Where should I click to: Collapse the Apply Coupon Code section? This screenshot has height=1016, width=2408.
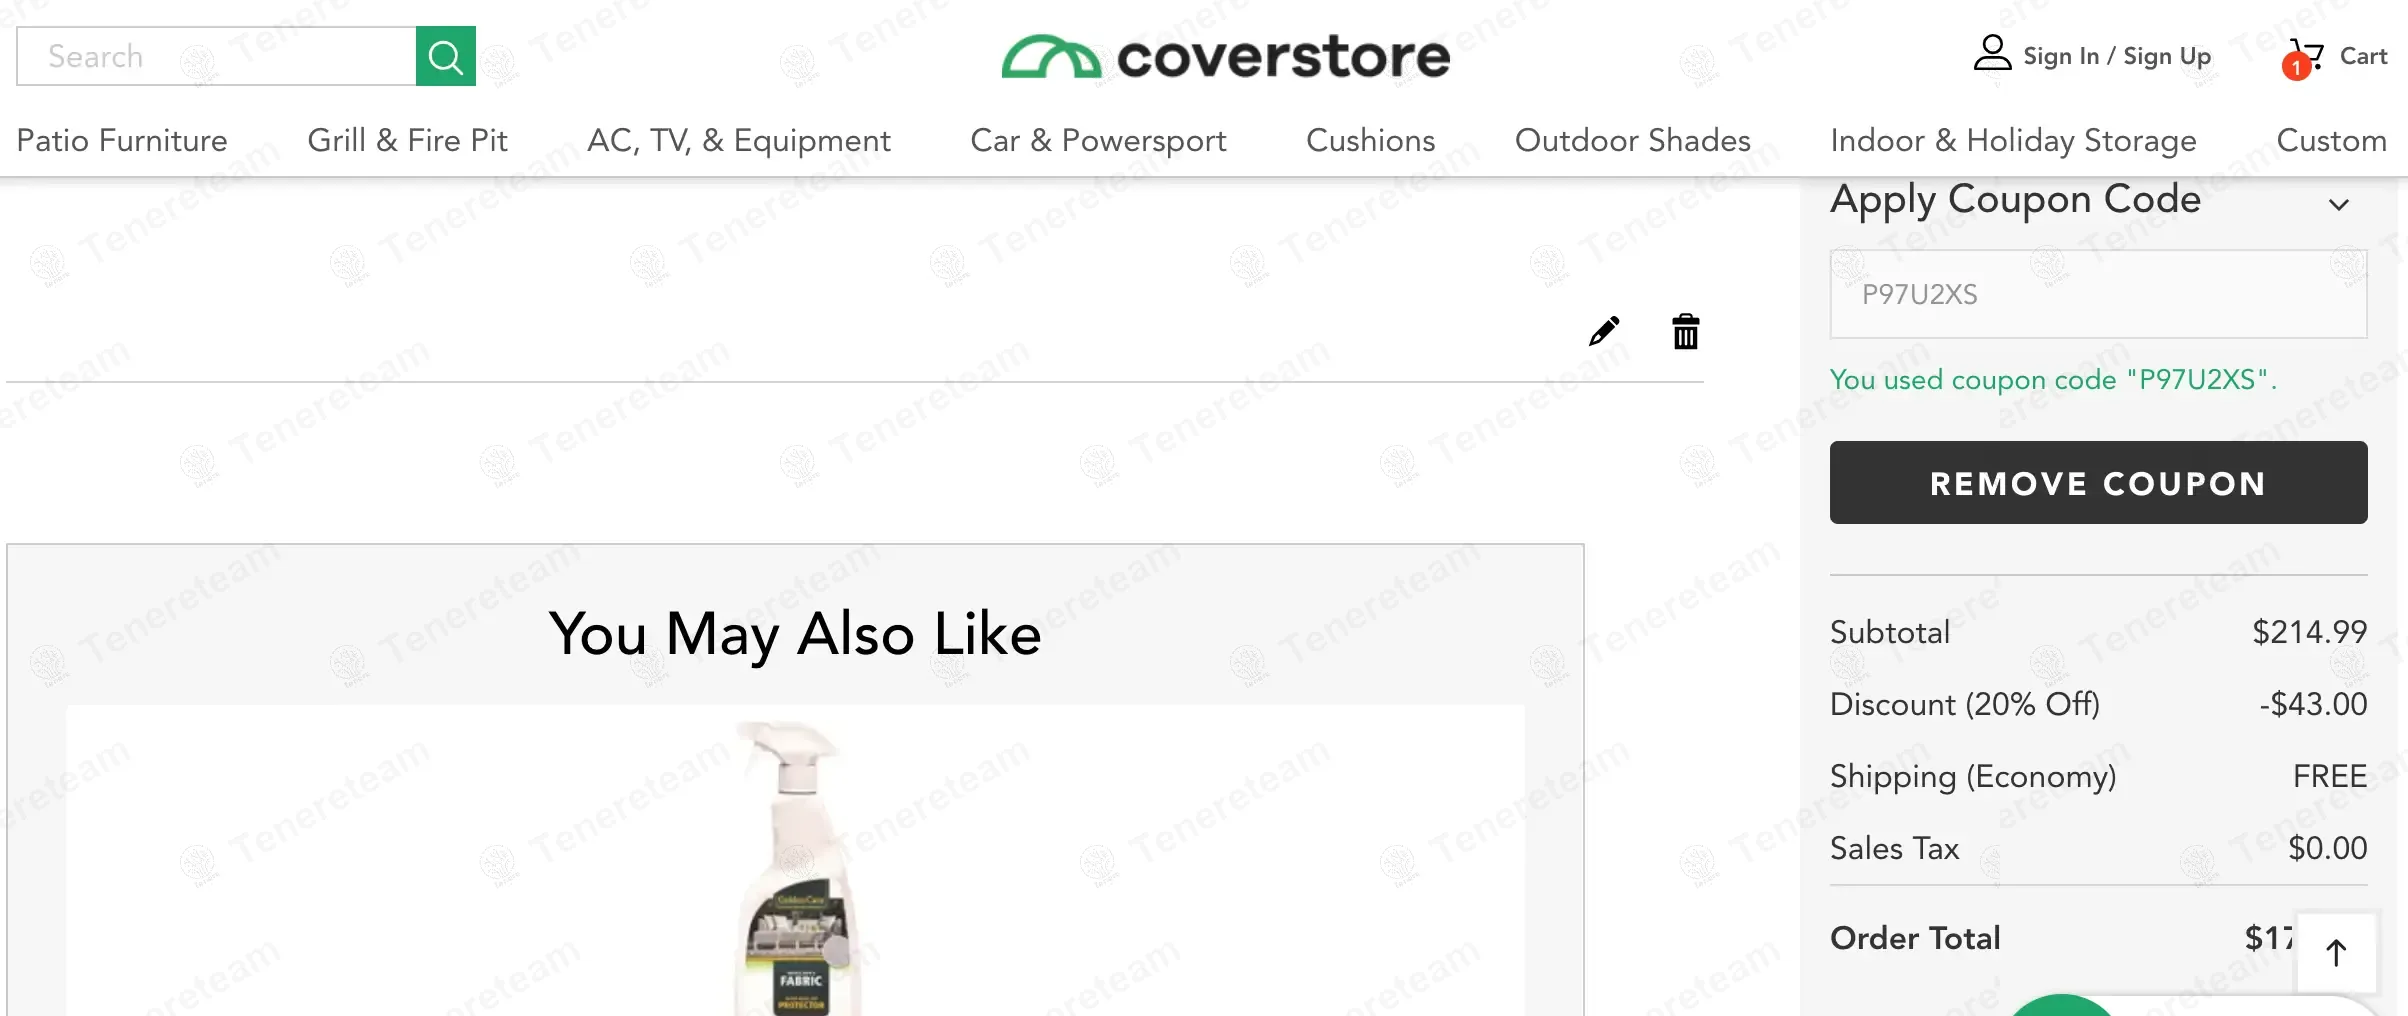2338,204
